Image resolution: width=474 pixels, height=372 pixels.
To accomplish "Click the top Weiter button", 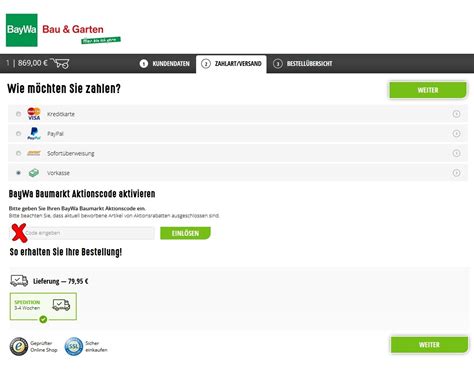I will (x=428, y=90).
